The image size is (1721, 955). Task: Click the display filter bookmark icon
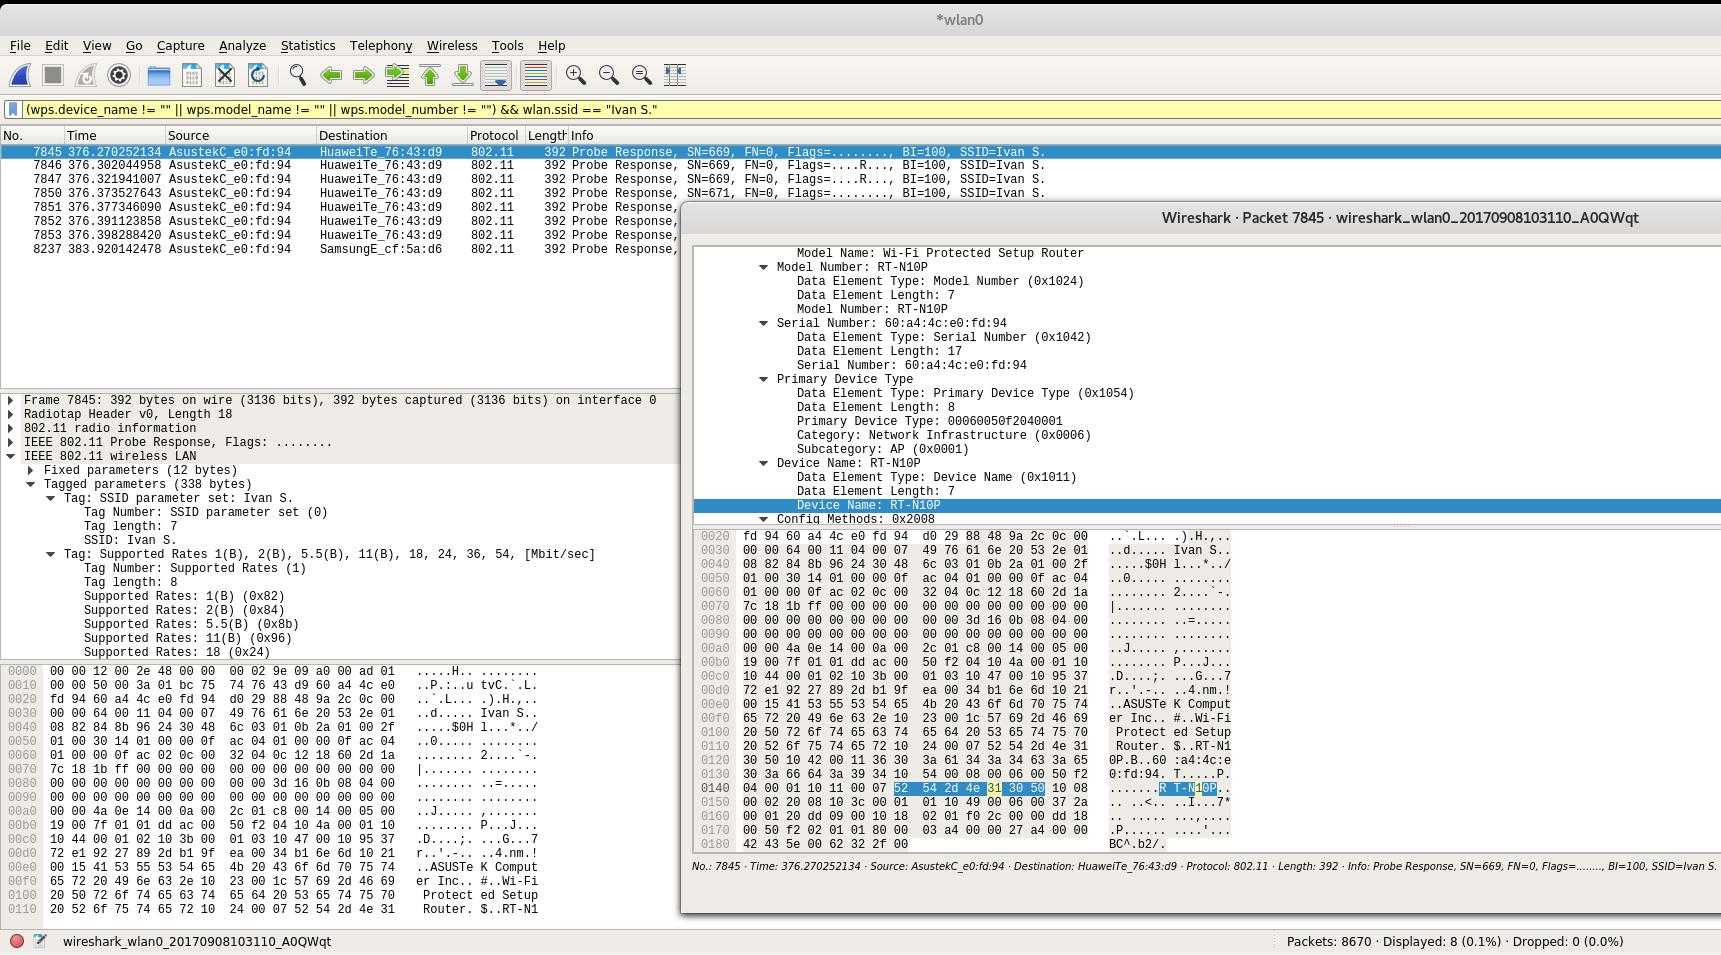click(x=13, y=109)
